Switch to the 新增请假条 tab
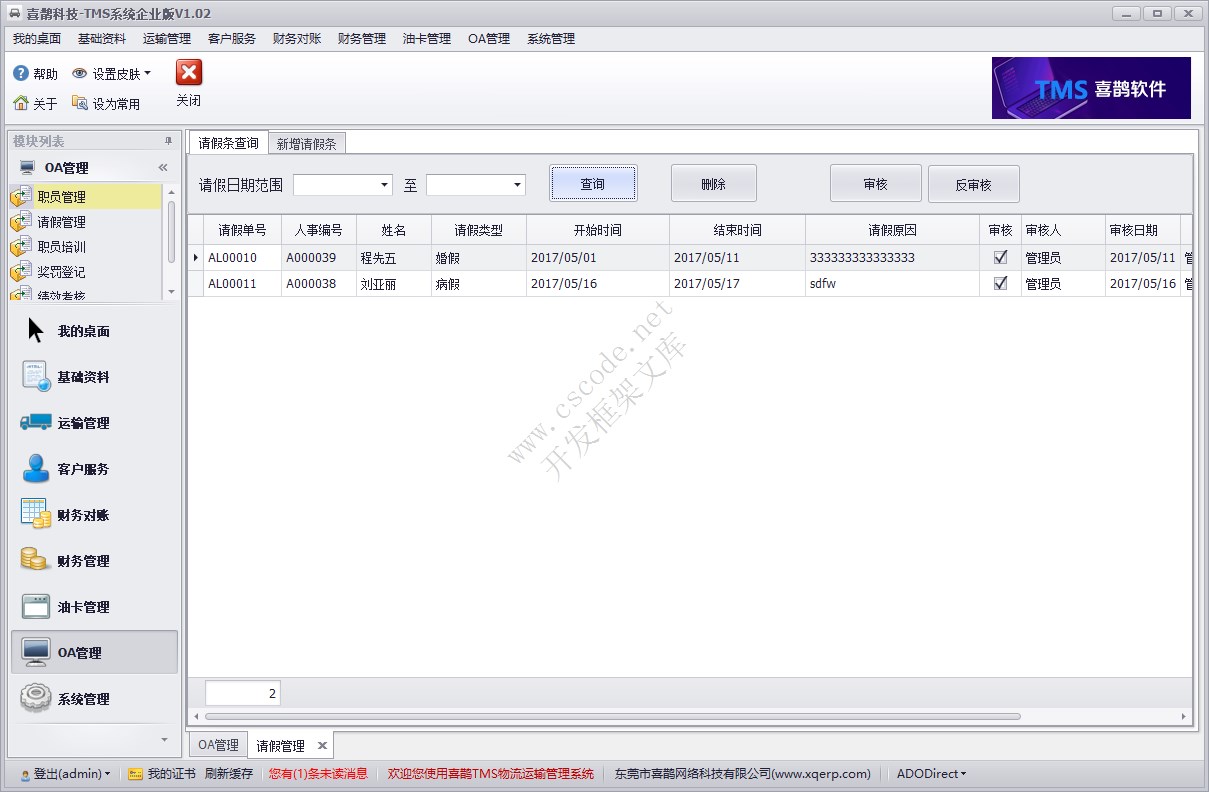The image size is (1209, 792). tap(306, 144)
